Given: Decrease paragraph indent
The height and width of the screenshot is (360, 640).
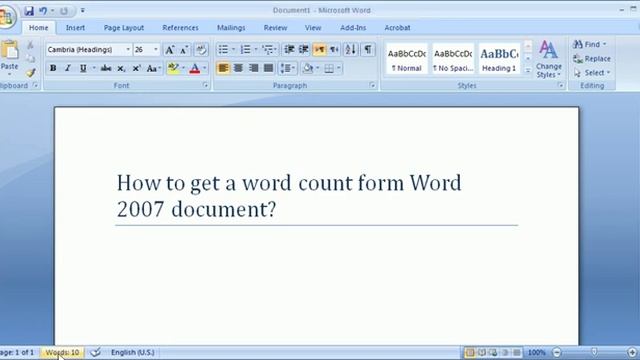Looking at the screenshot, I should pos(289,49).
